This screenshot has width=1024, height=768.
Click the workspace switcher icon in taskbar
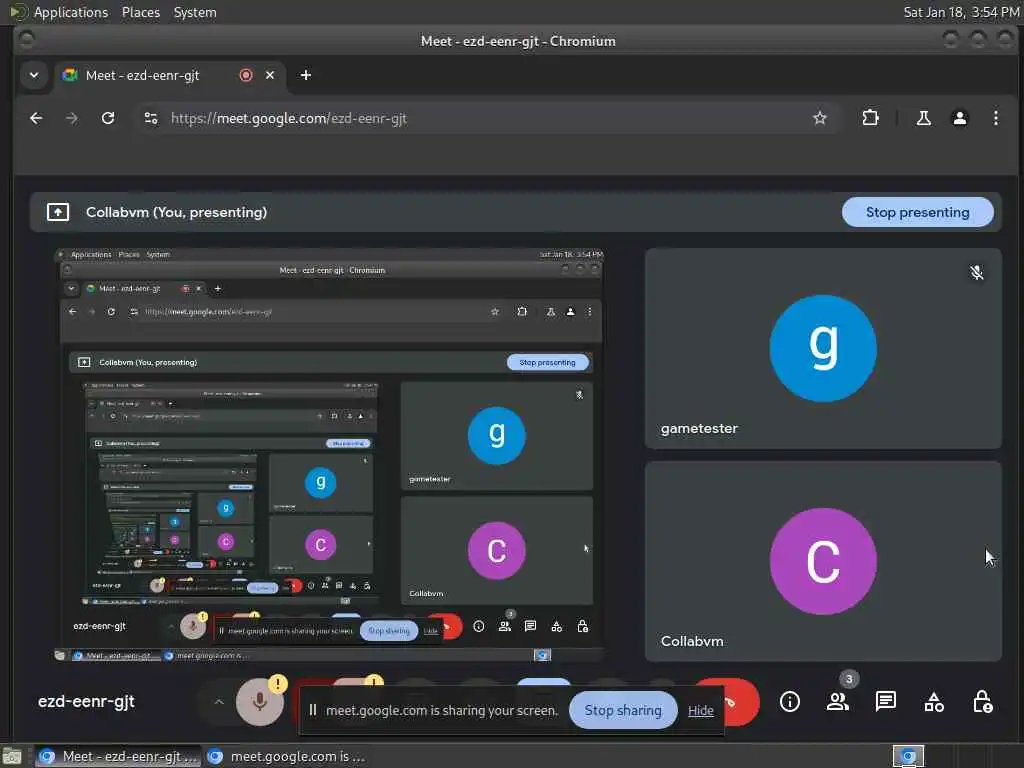(908, 756)
